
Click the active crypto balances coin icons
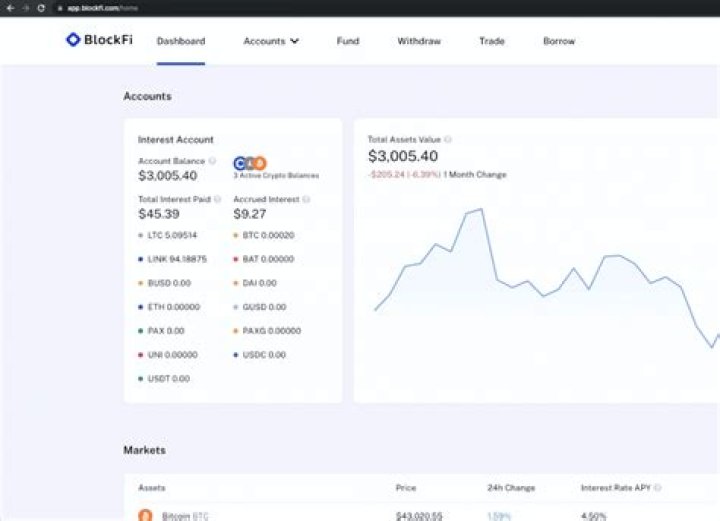(x=250, y=163)
